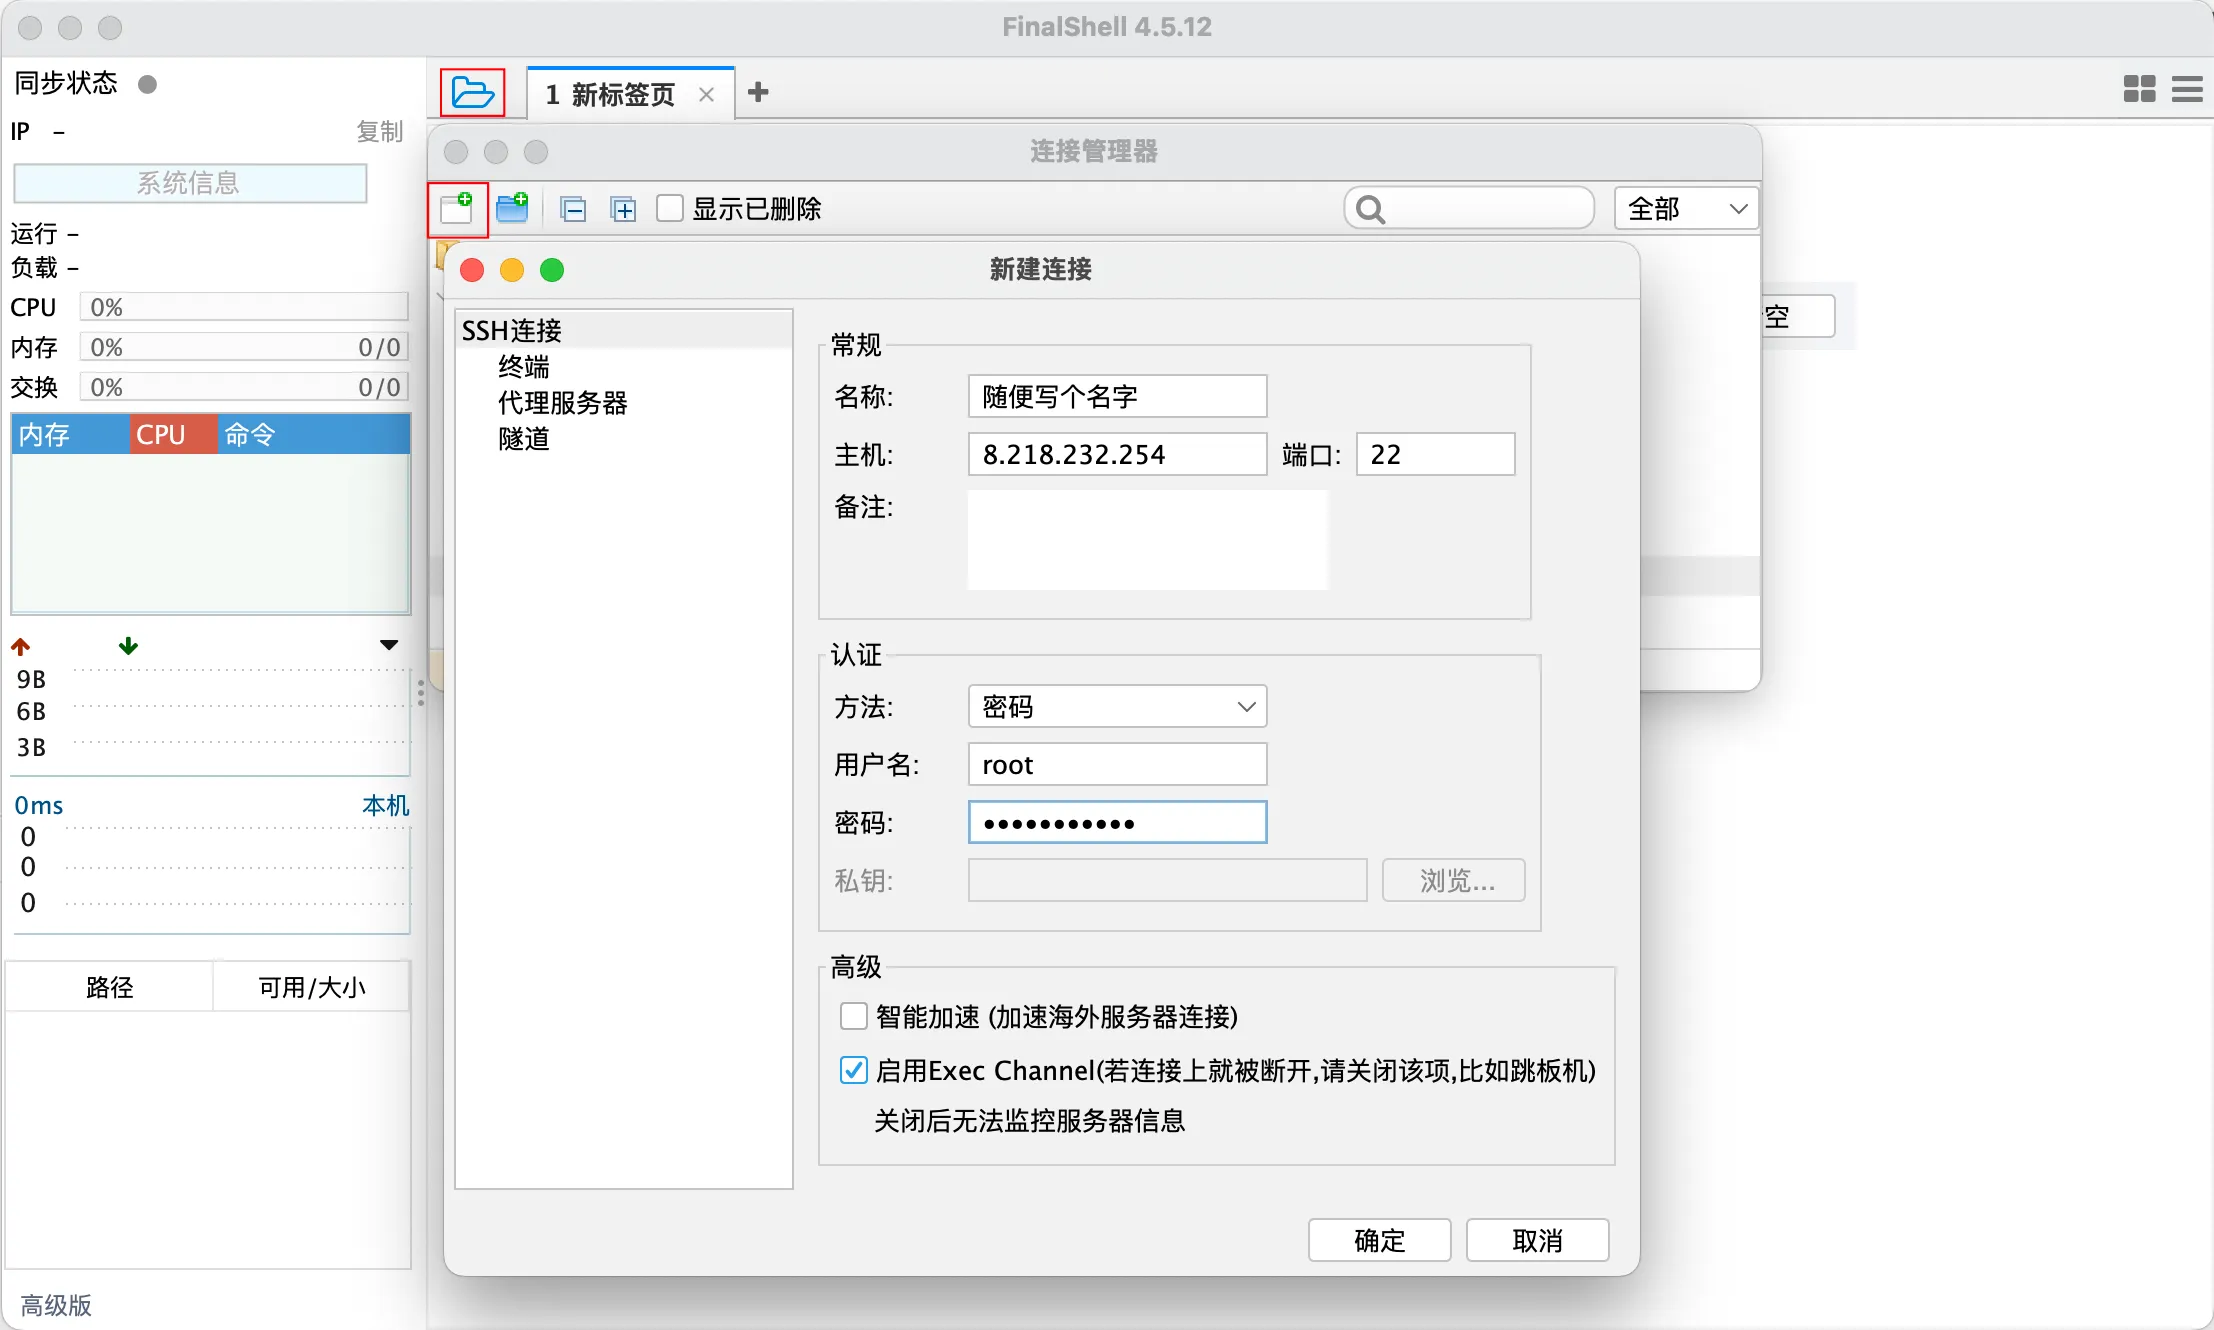
Task: Close the 新标签页 tab
Action: coord(706,94)
